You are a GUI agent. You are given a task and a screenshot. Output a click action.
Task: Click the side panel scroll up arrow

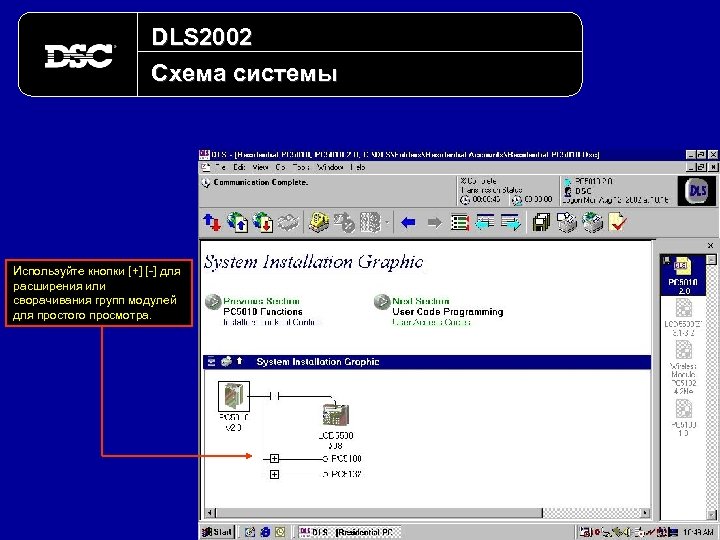pos(711,259)
